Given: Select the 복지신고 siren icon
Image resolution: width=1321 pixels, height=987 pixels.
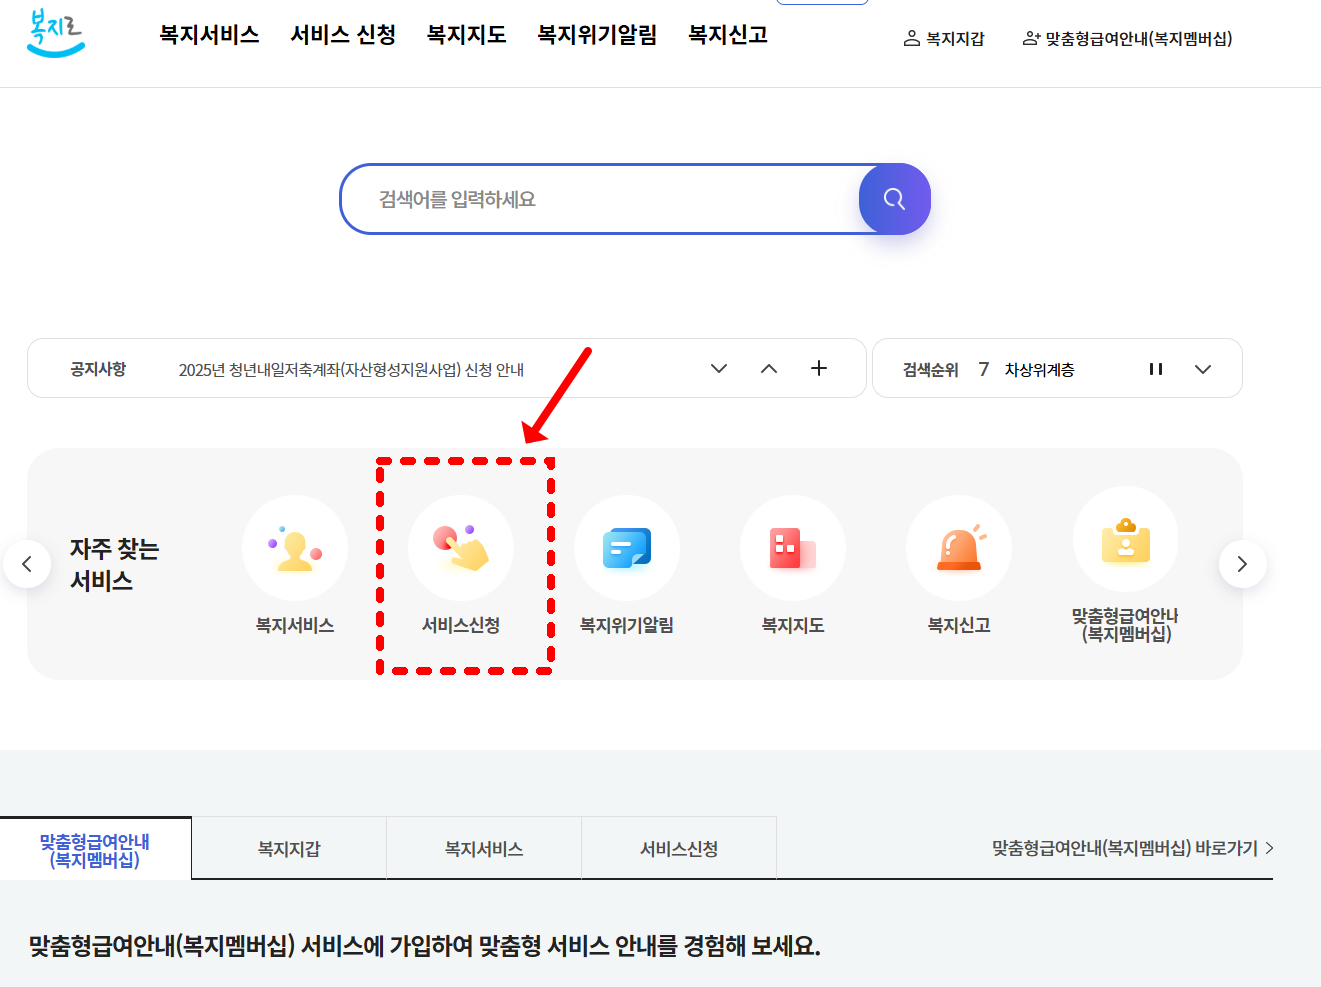Looking at the screenshot, I should pos(959,548).
